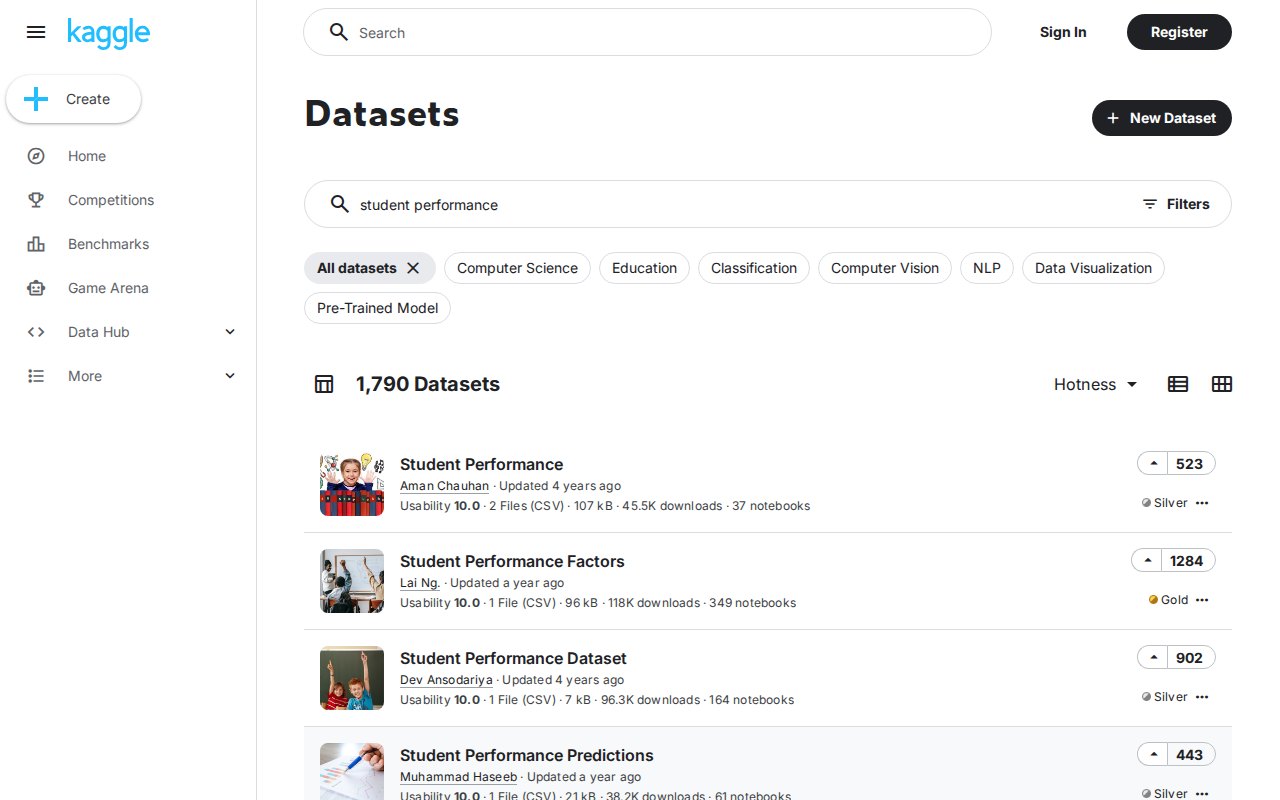Upvote the Student Performance dataset

tap(1154, 464)
